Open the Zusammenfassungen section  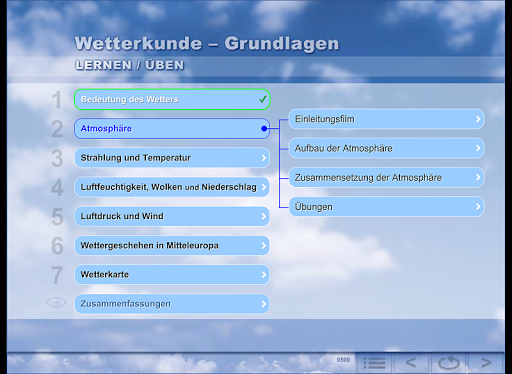pos(172,304)
